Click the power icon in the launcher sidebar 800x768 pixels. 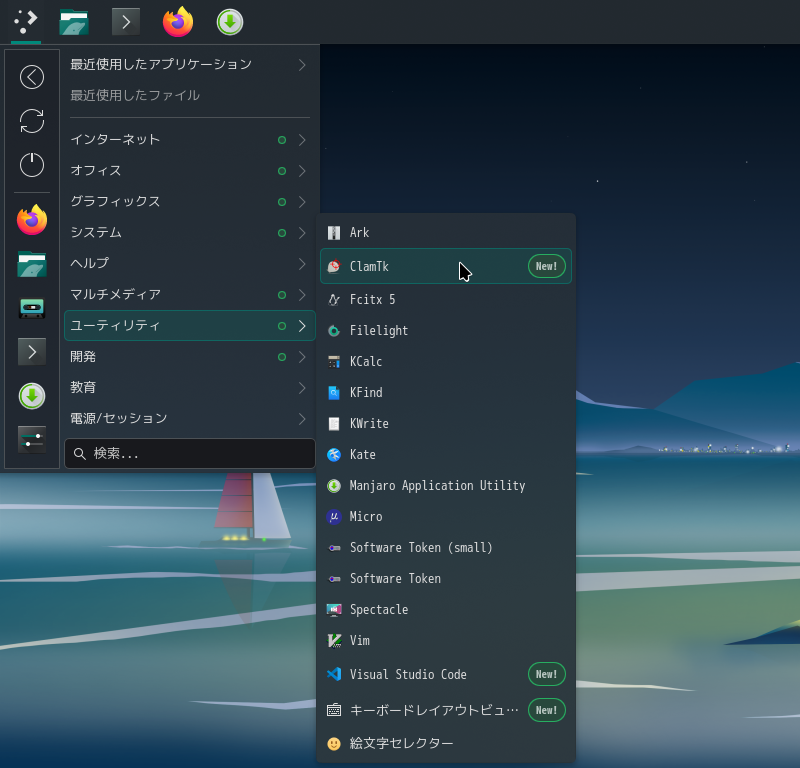pyautogui.click(x=32, y=165)
